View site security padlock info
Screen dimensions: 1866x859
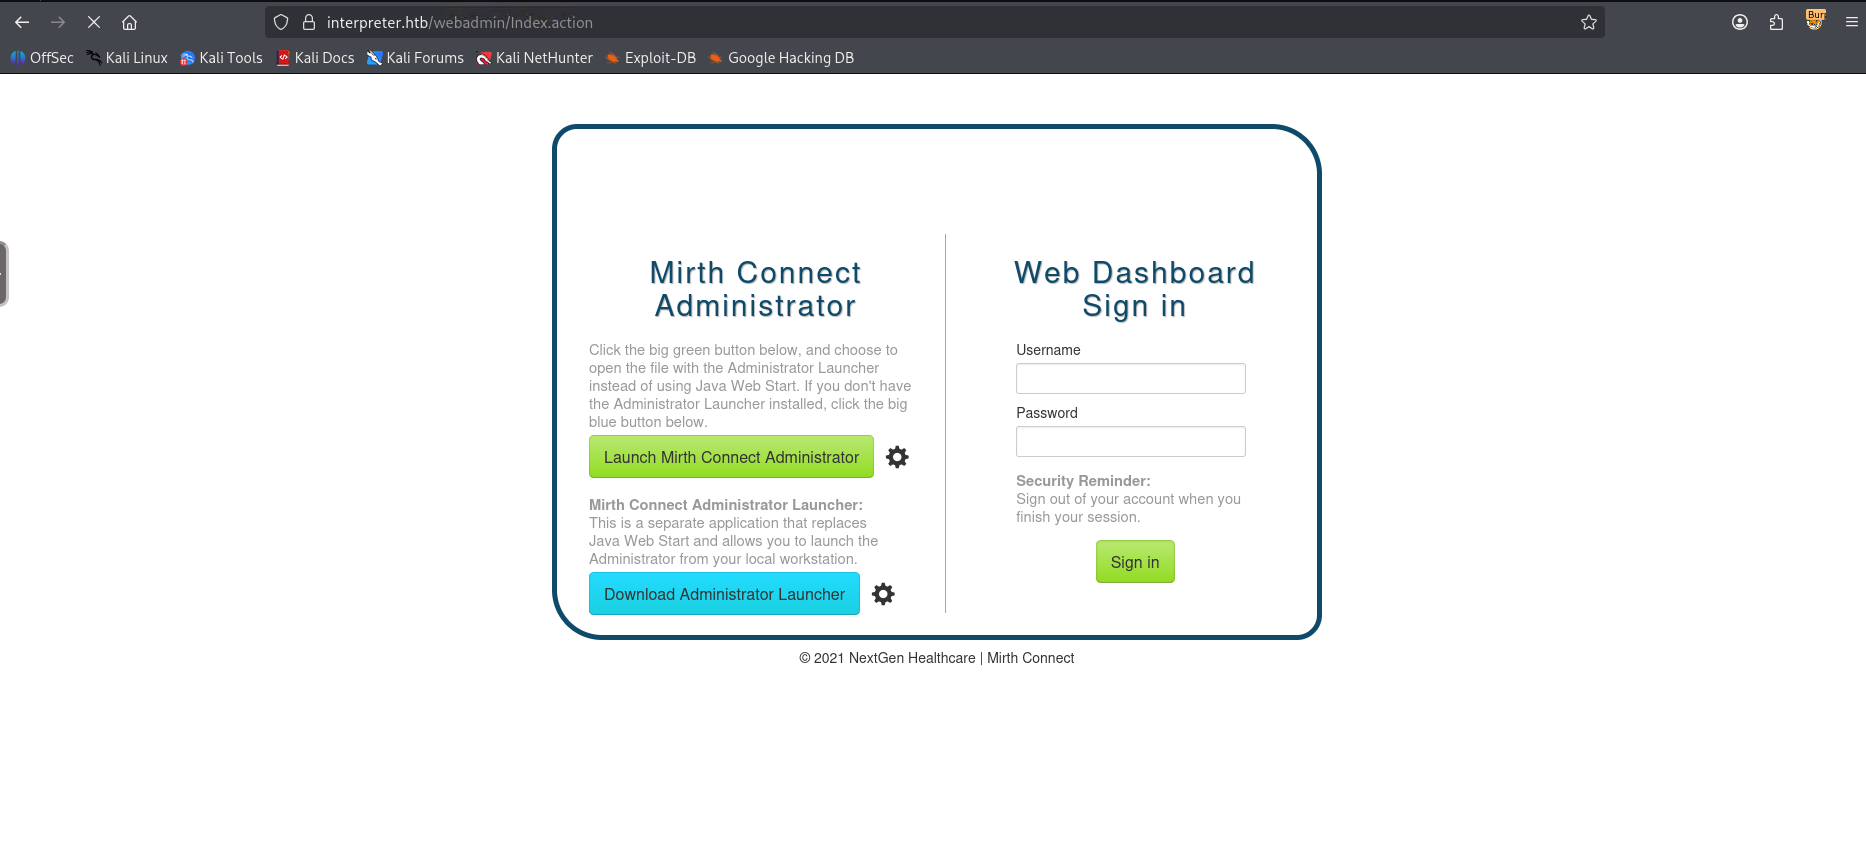coord(309,22)
